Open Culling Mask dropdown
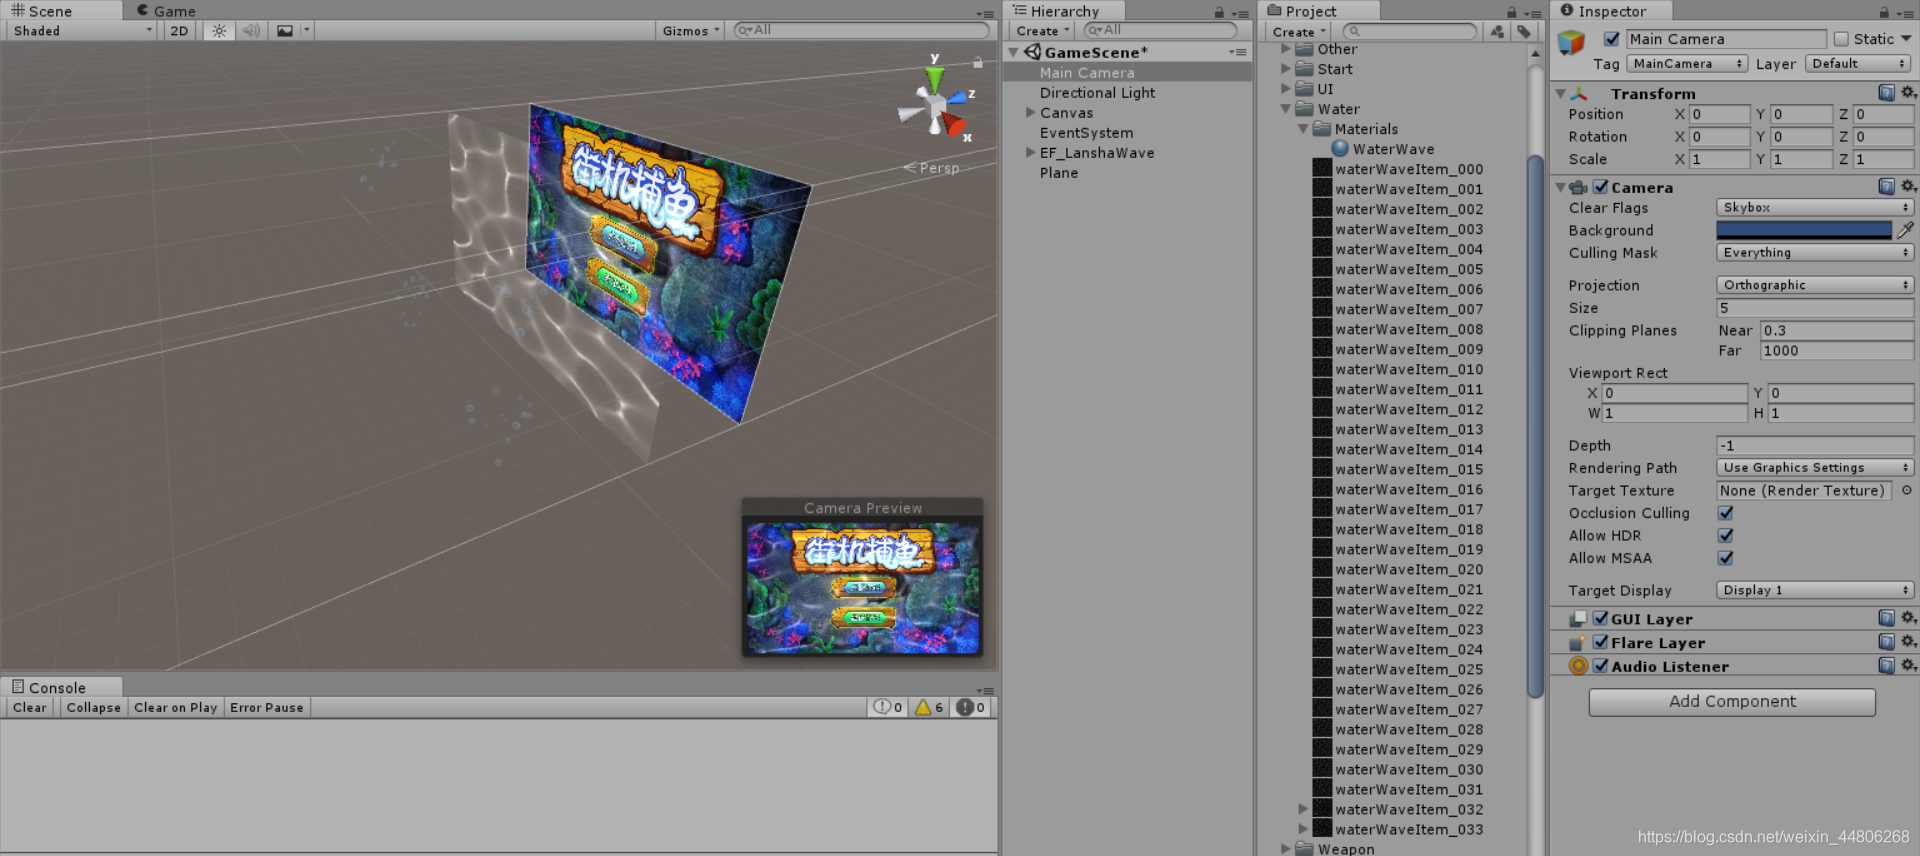Viewport: 1920px width, 856px height. click(1815, 253)
